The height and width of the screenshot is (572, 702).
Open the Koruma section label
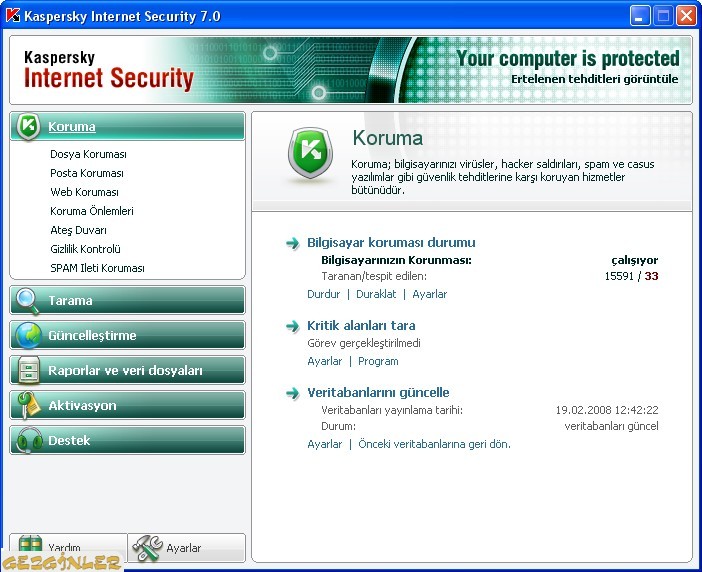point(72,127)
